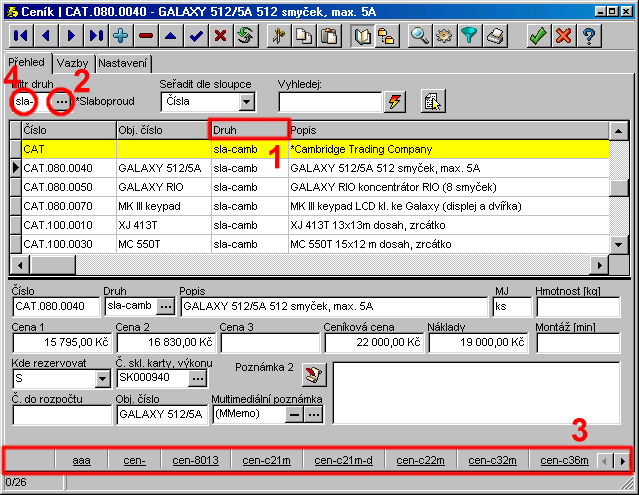Confirm with the green checkmark button
Image resolution: width=639 pixels, height=495 pixels.
tap(538, 35)
